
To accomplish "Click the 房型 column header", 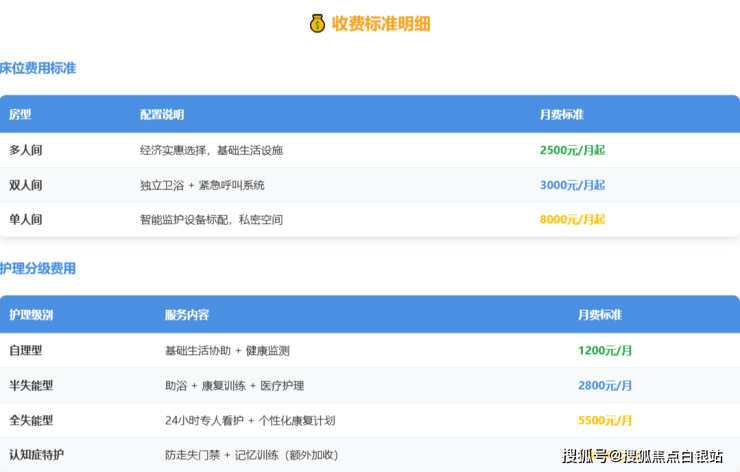I will click(20, 115).
